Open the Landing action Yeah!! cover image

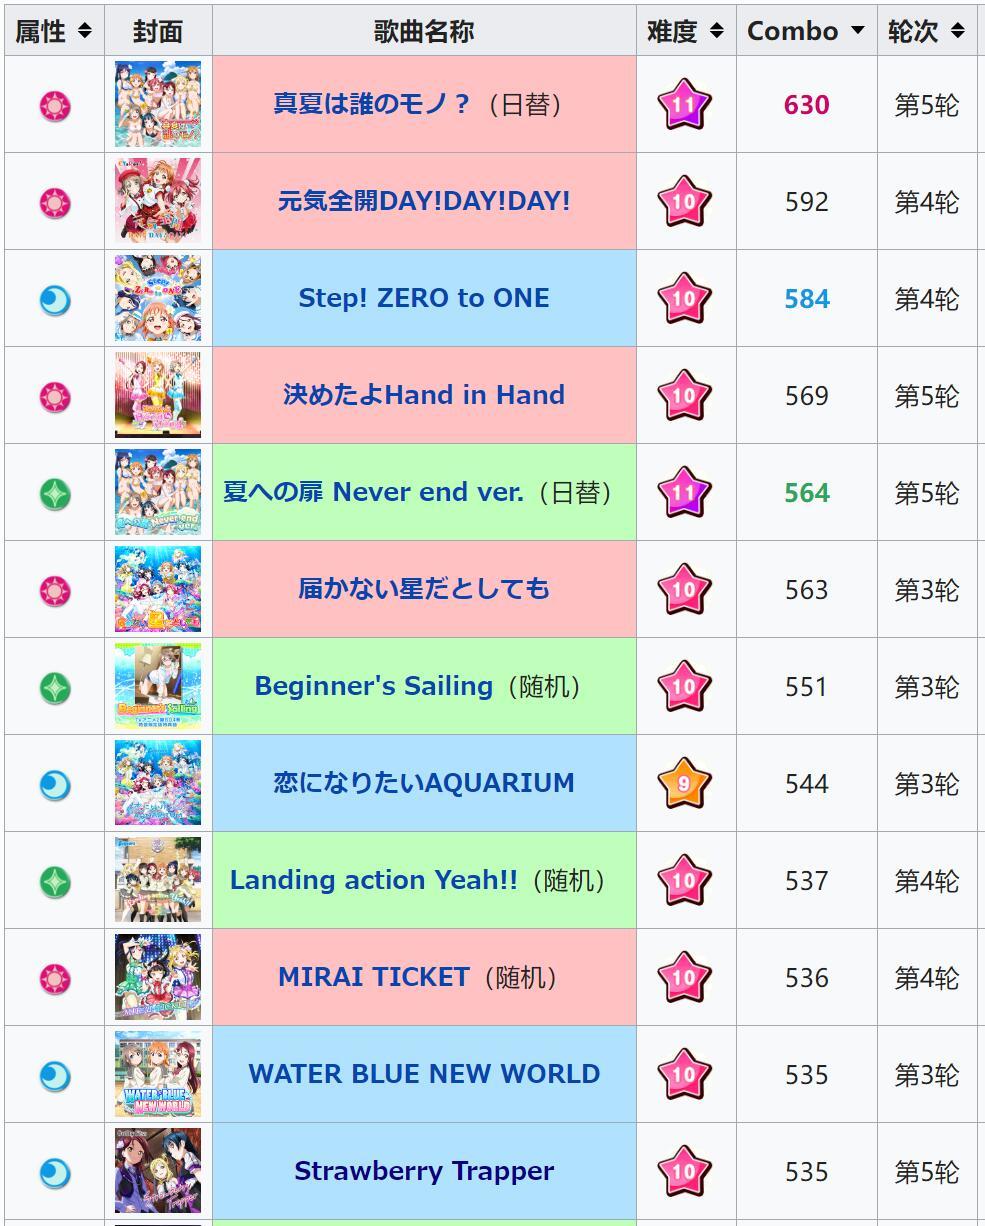(158, 880)
